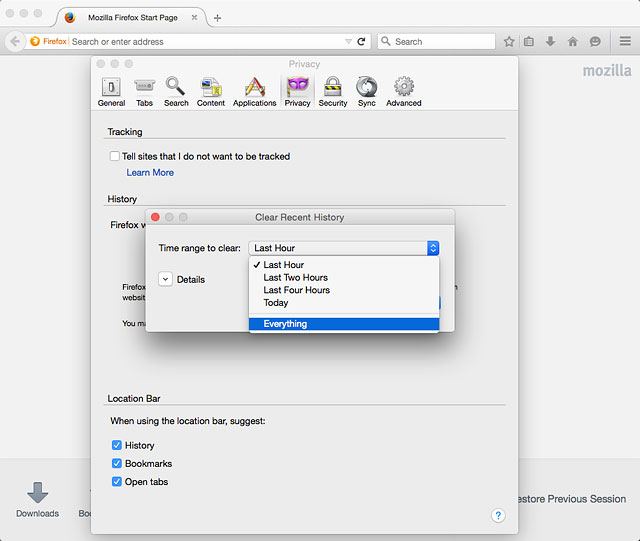This screenshot has height=541, width=640.
Task: Choose Last Two Hours option
Action: pyautogui.click(x=344, y=277)
